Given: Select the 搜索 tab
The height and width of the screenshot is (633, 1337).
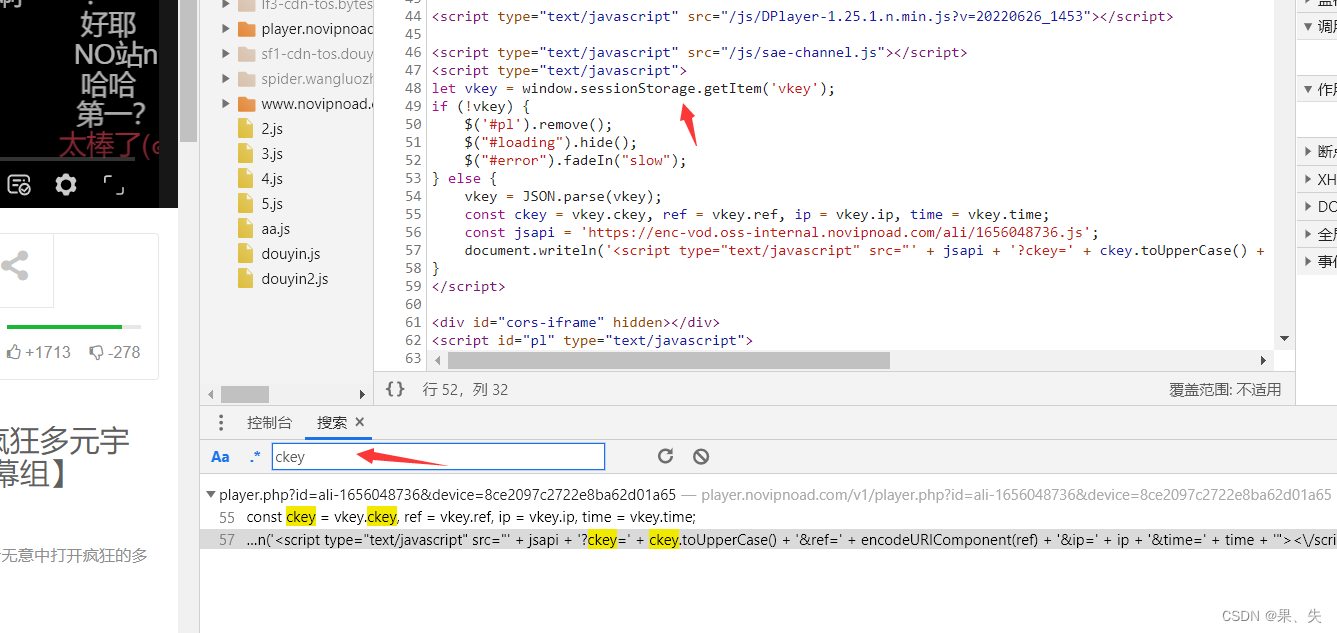Looking at the screenshot, I should coord(332,422).
